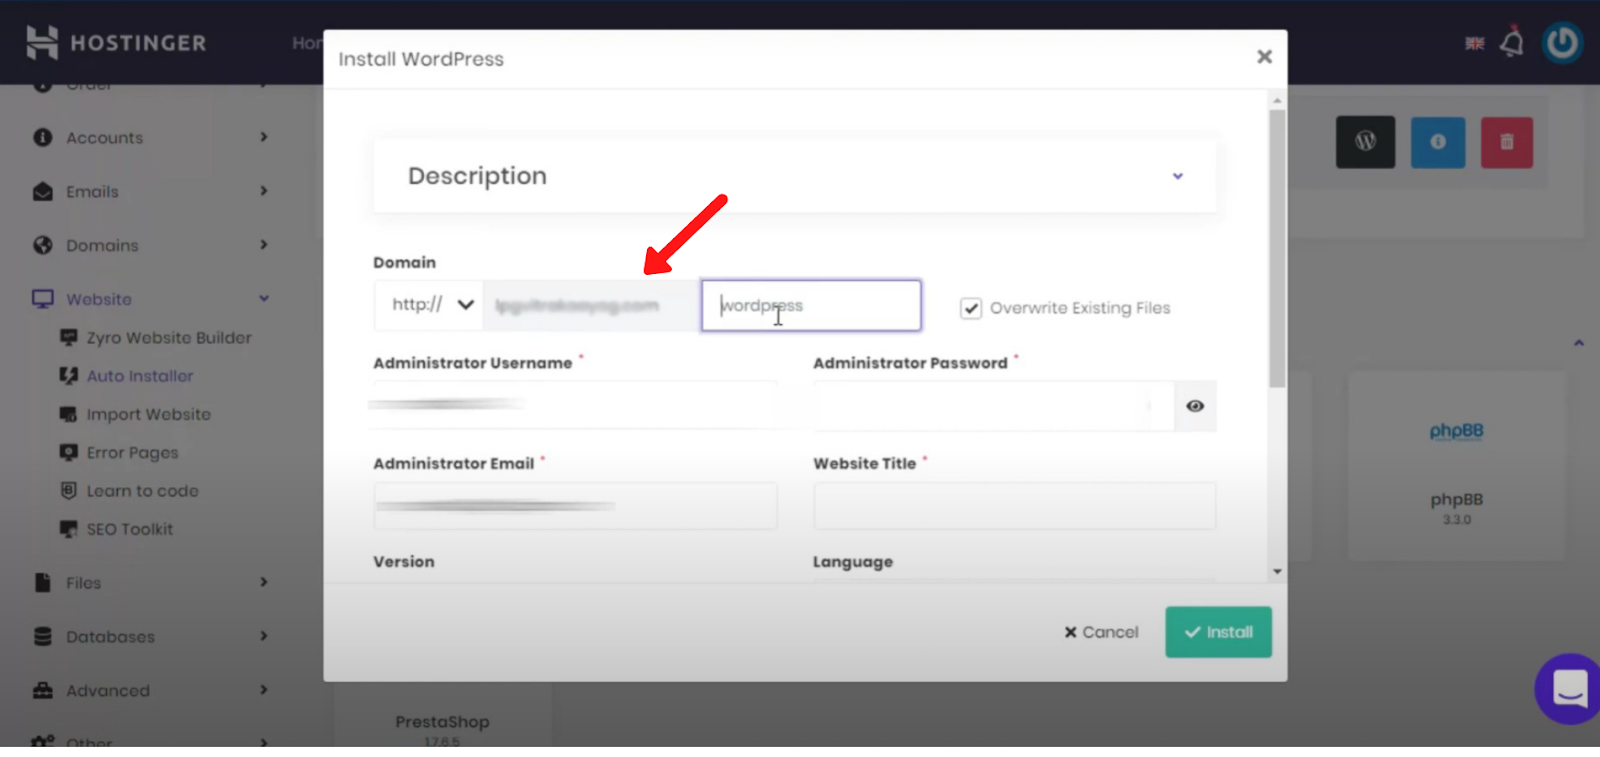Click the Emails envelope icon
Viewport: 1600px width, 757px height.
pos(42,191)
